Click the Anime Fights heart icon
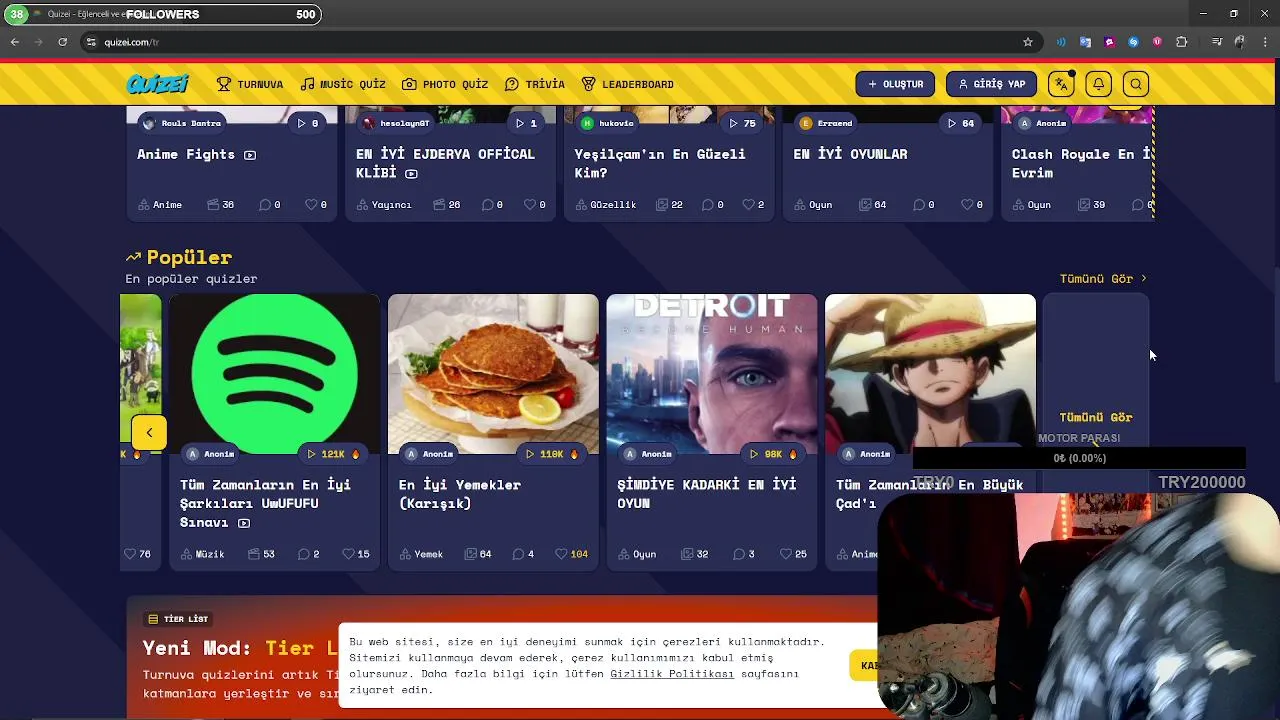The image size is (1280, 720). click(x=311, y=204)
